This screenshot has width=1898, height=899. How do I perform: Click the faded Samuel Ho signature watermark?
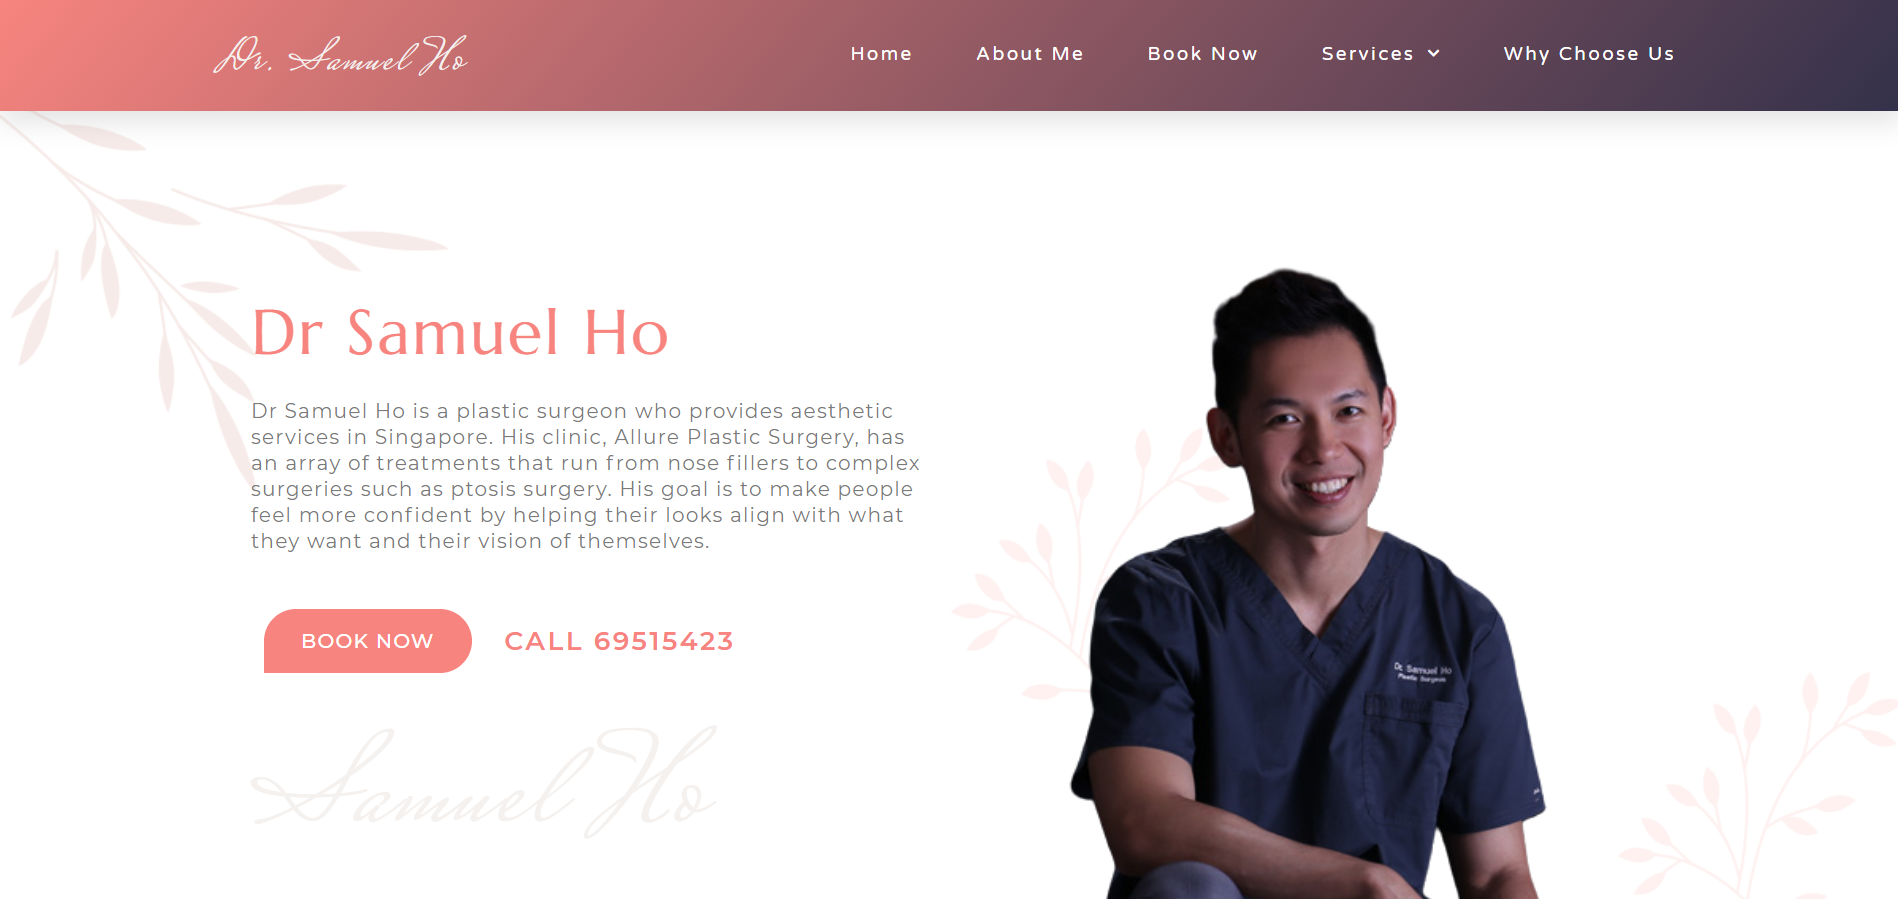(484, 781)
